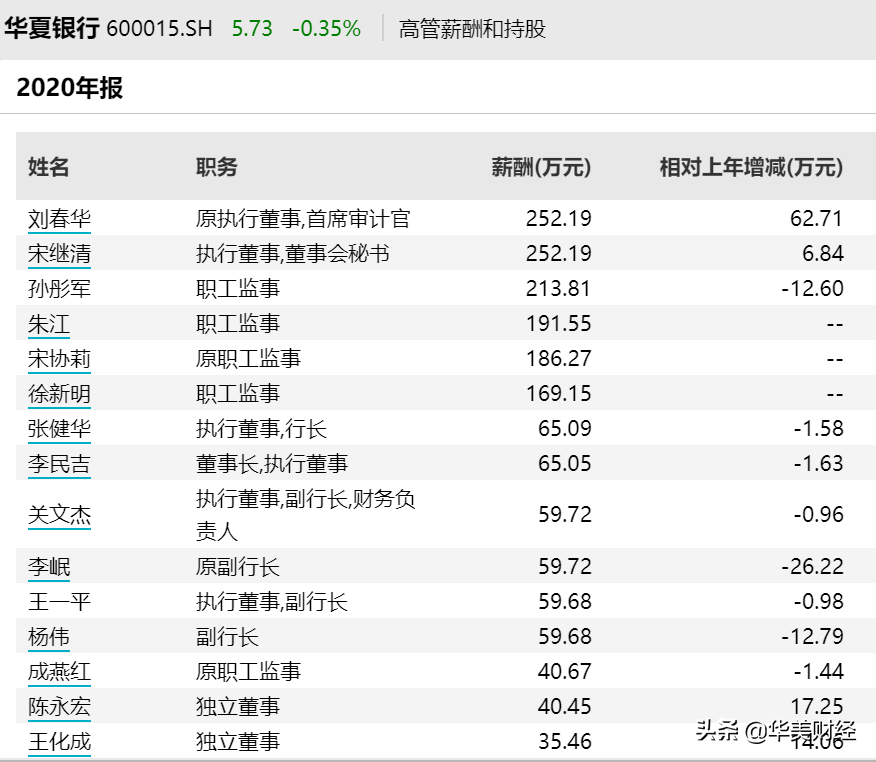Image resolution: width=876 pixels, height=762 pixels.
Task: Click the stock price 5.73
Action: pyautogui.click(x=252, y=28)
